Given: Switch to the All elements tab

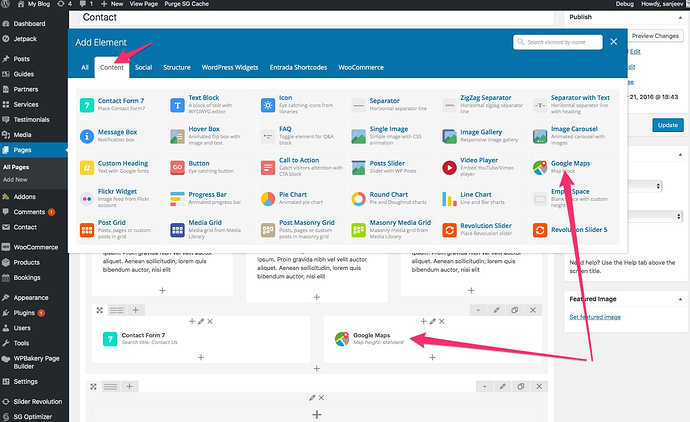Looking at the screenshot, I should (85, 67).
